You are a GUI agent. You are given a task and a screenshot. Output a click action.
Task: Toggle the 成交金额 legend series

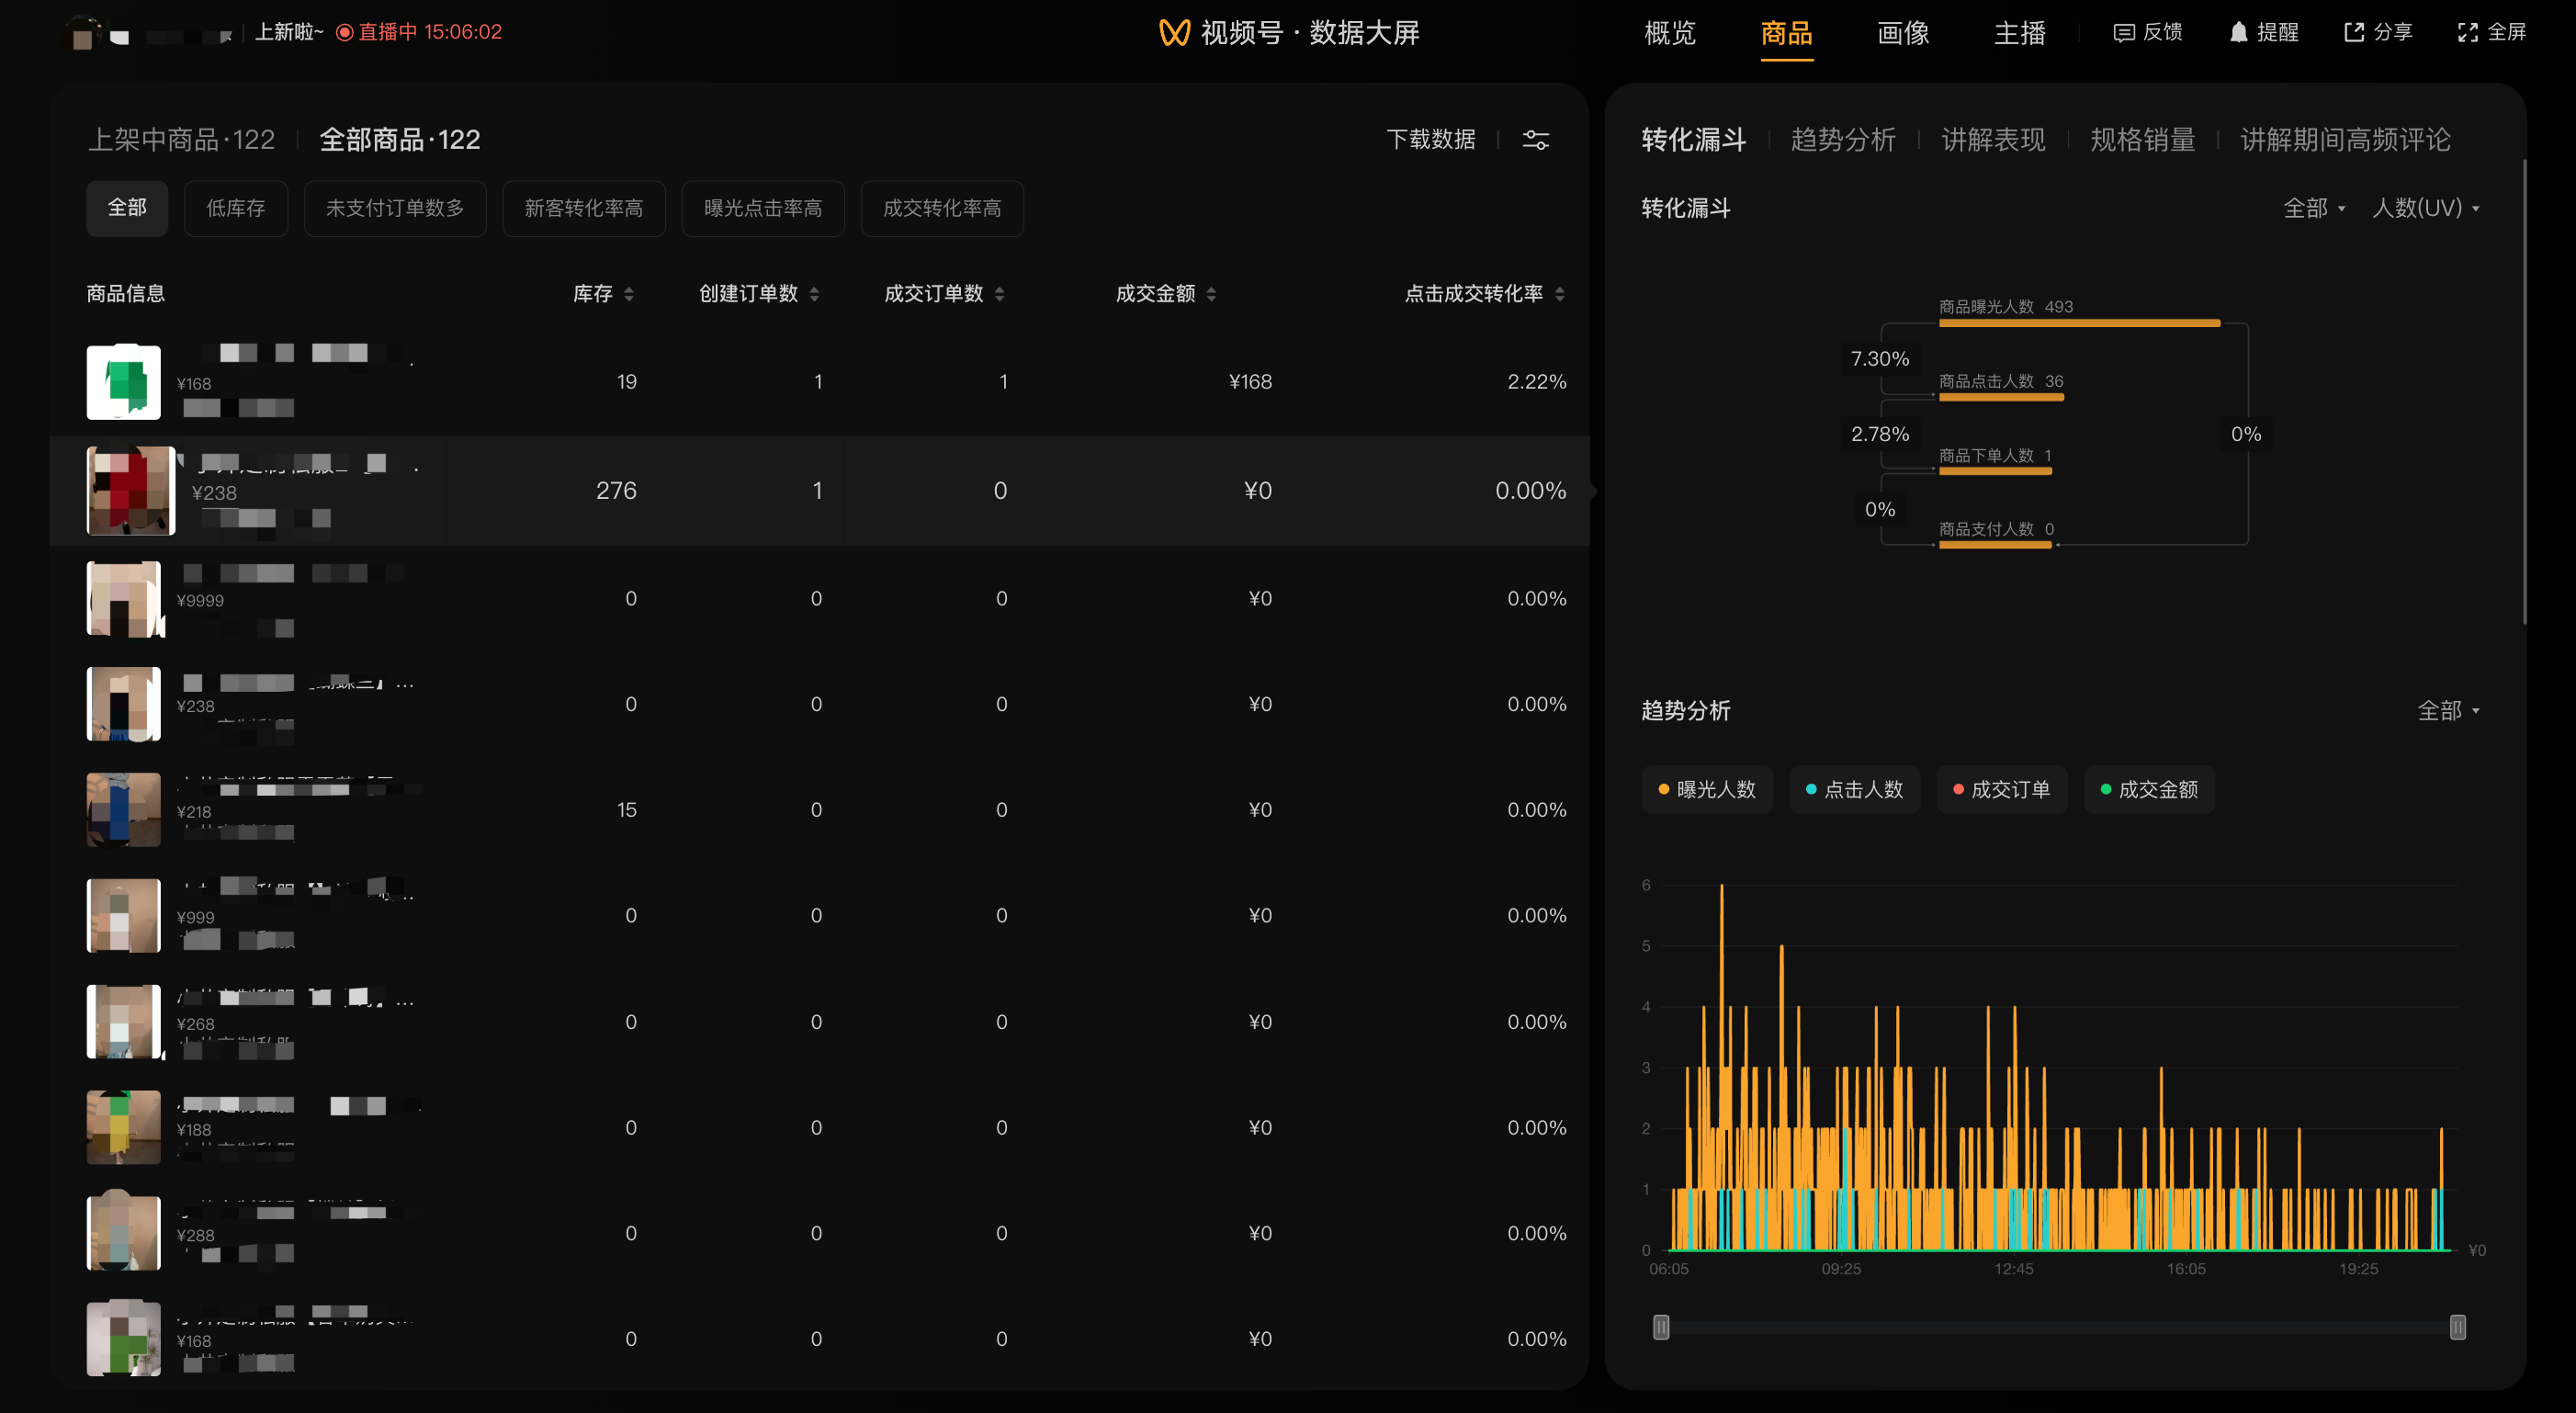click(2149, 790)
